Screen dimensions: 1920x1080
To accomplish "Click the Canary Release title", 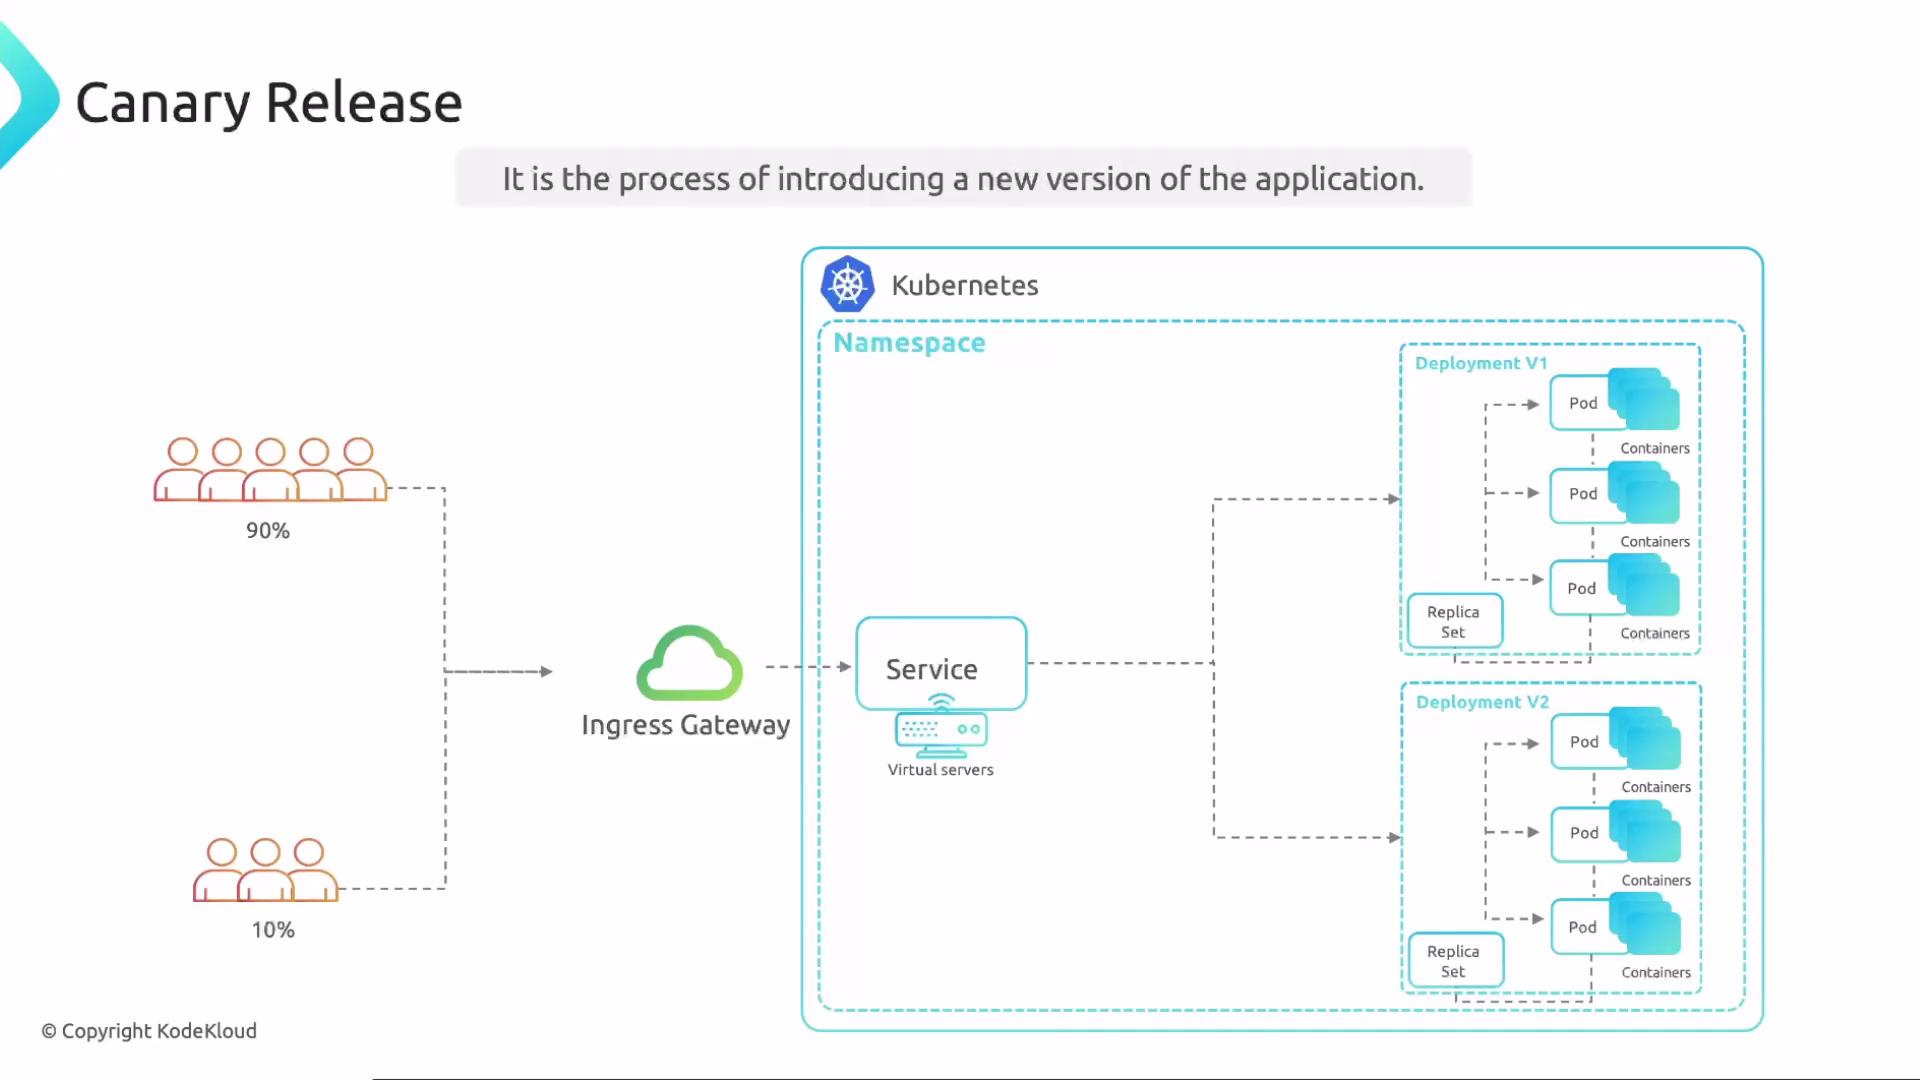I will pos(269,104).
